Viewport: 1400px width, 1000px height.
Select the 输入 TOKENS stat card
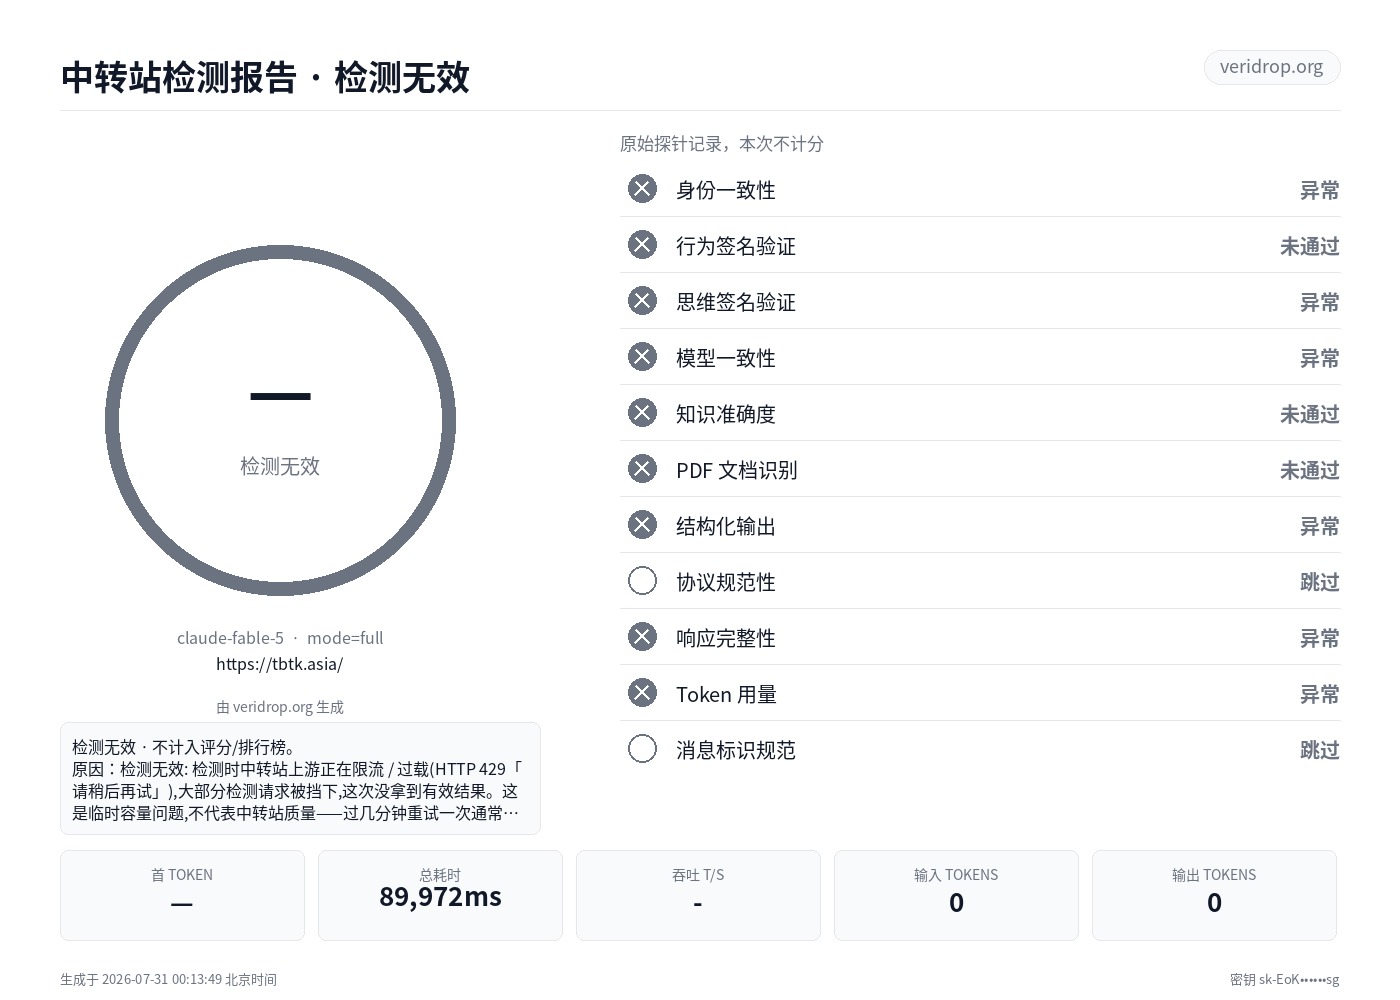956,895
